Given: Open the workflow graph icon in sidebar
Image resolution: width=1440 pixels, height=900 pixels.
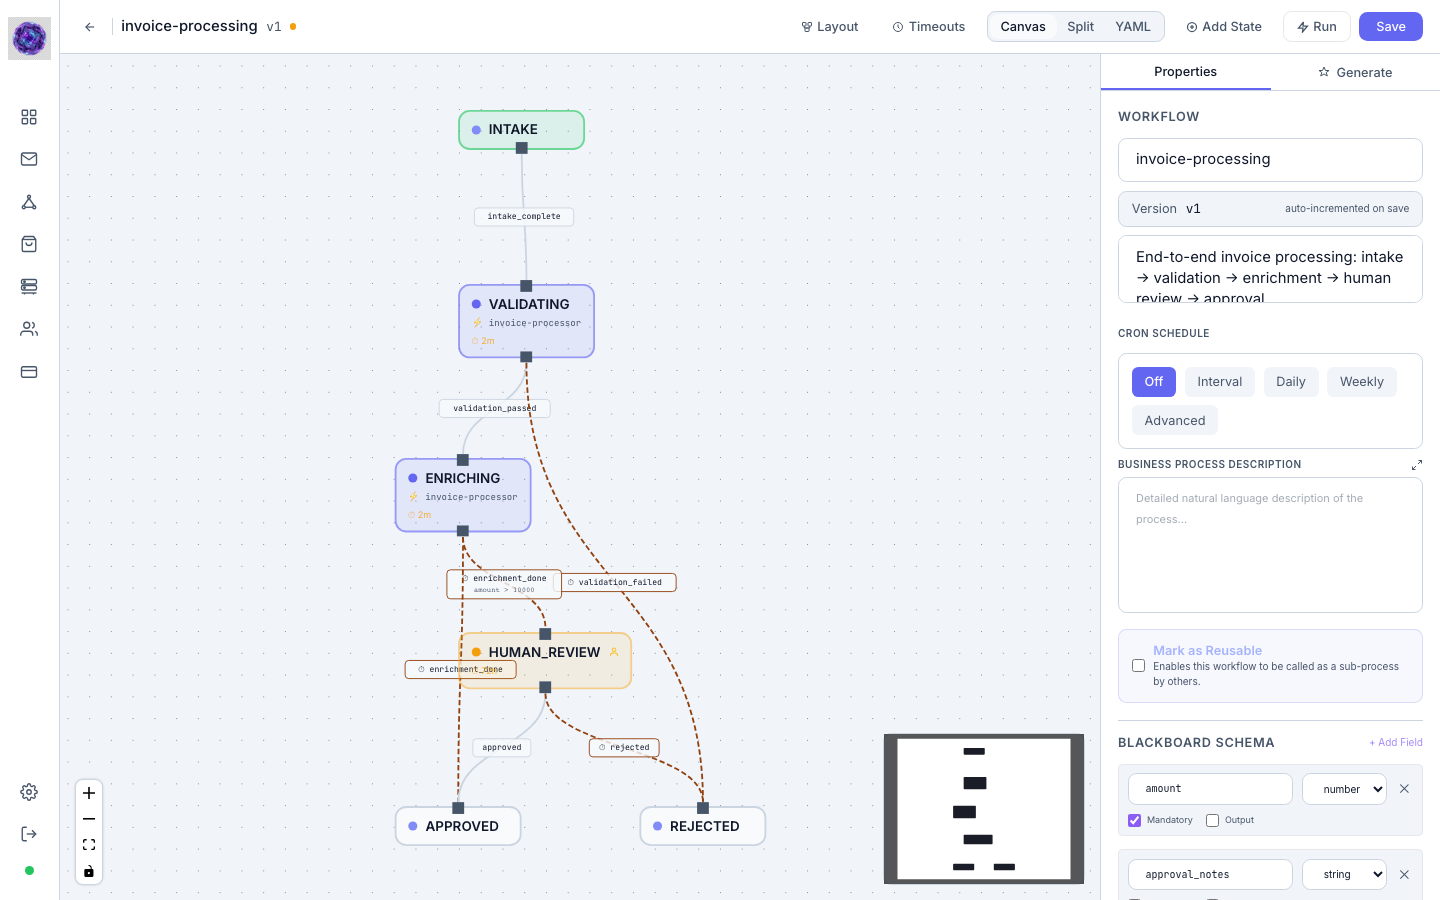Looking at the screenshot, I should (x=29, y=202).
